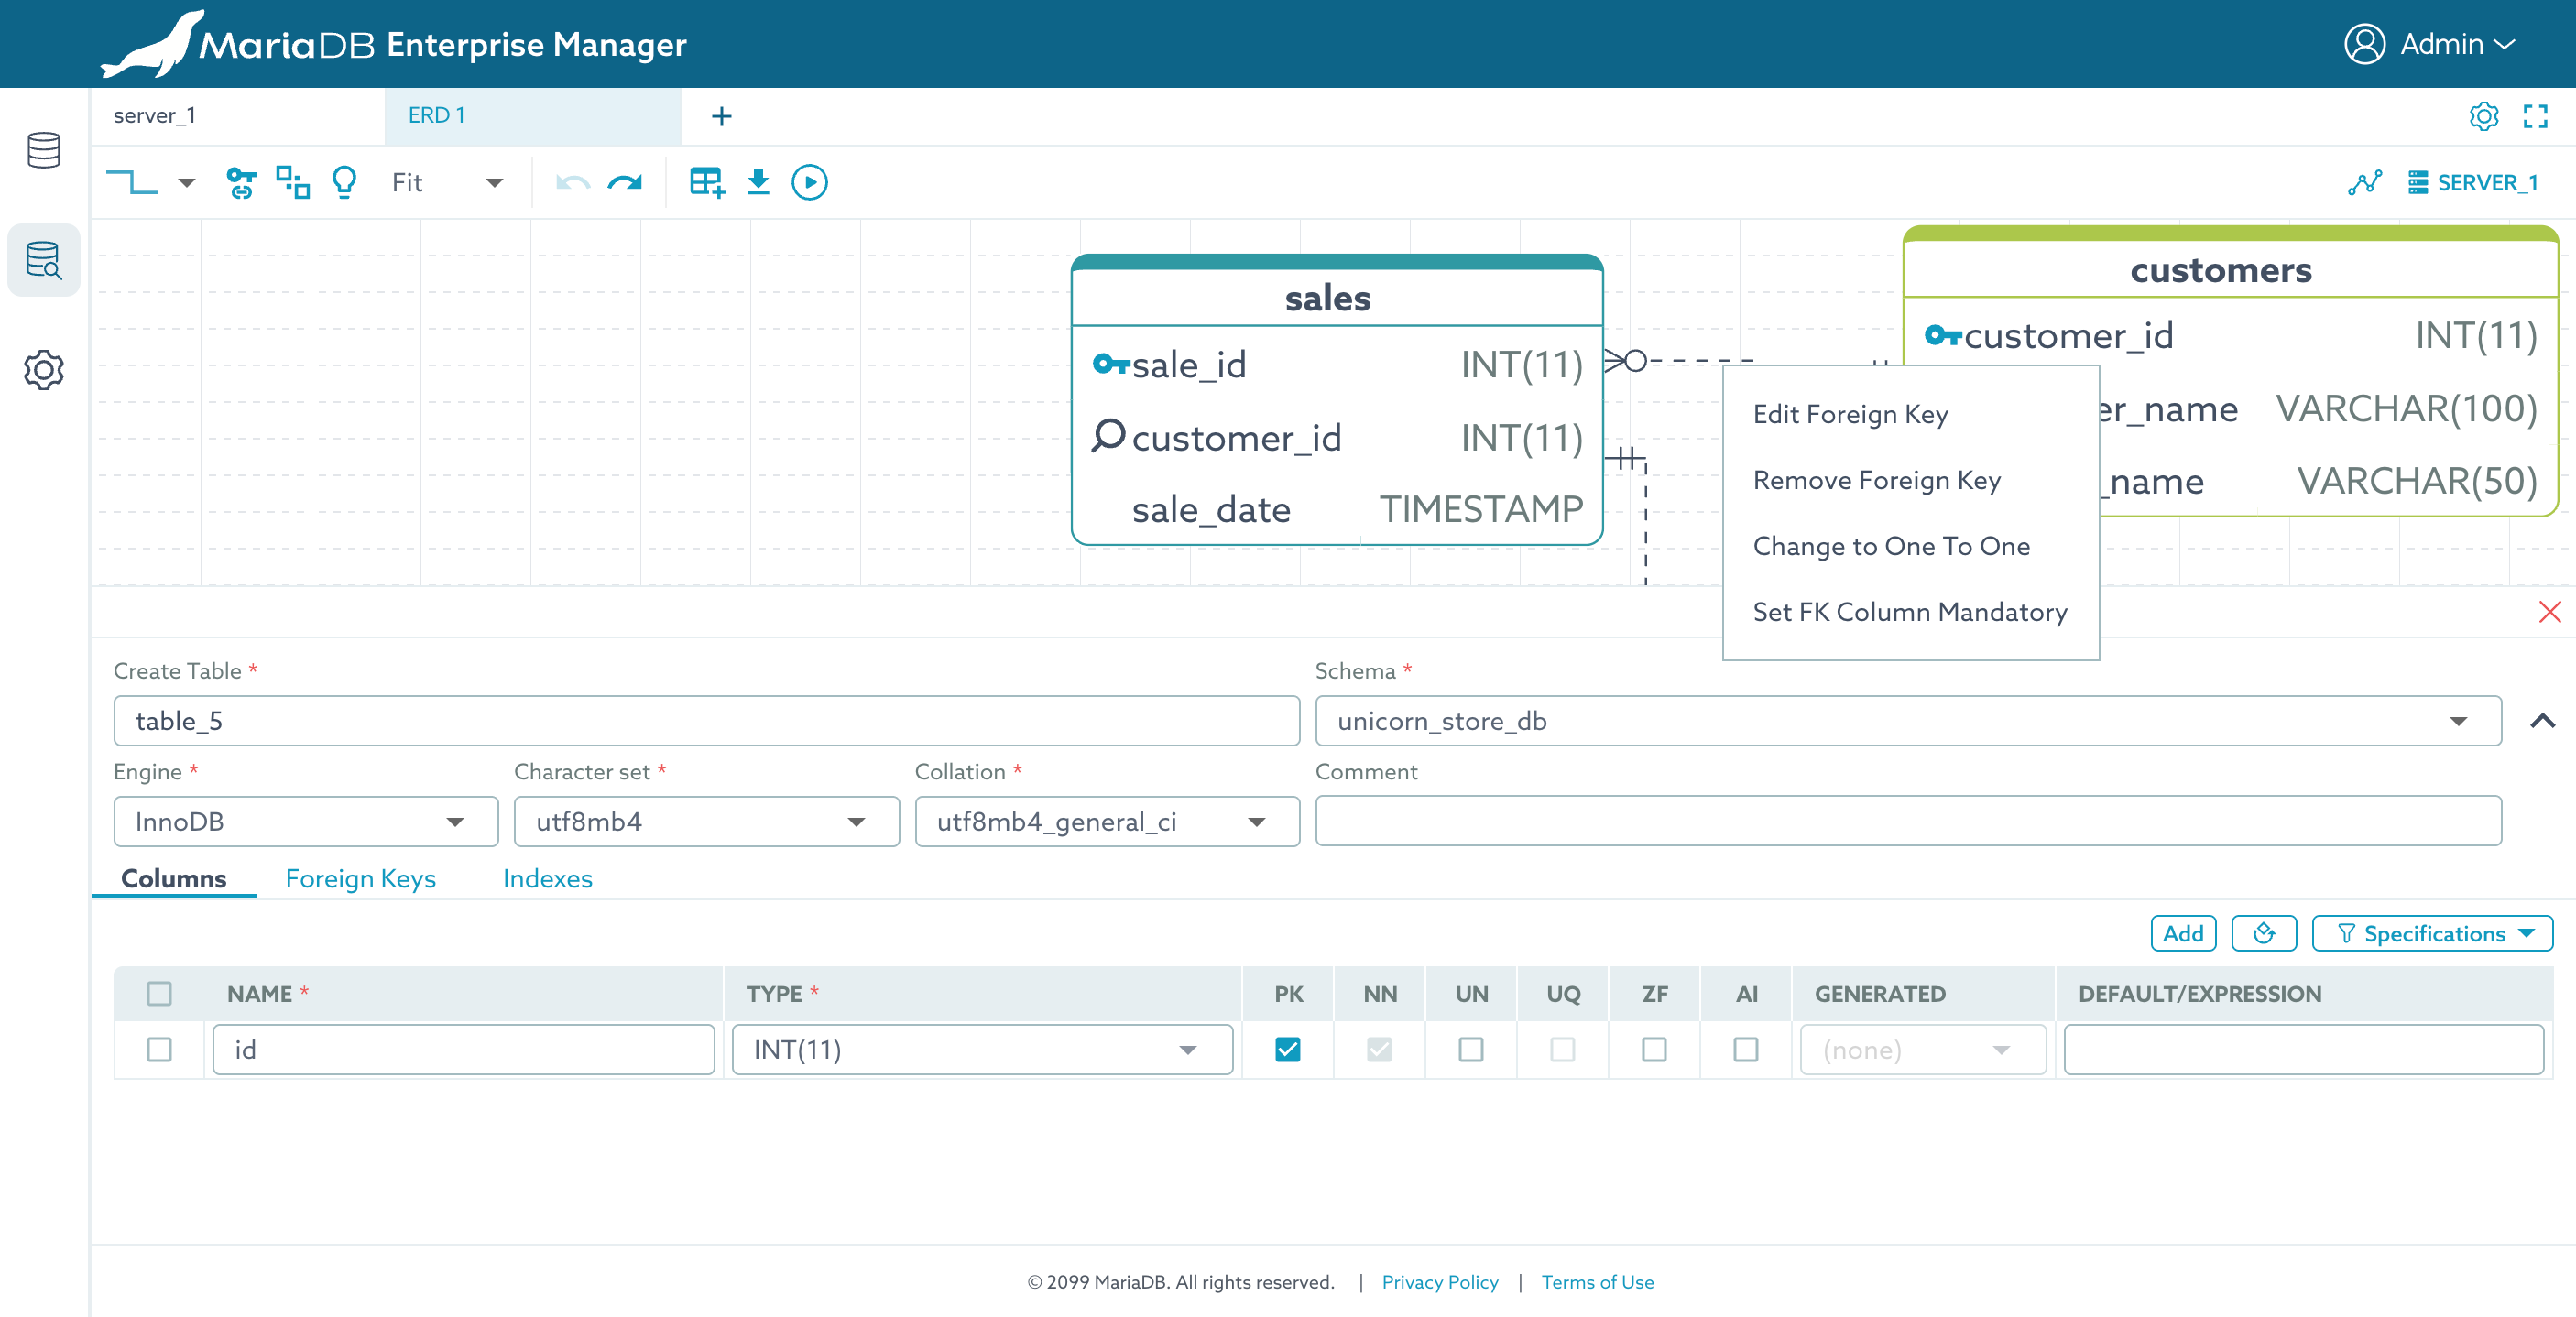Click the Create Table name field
Screen dimensions: 2576x1317
[x=705, y=720]
